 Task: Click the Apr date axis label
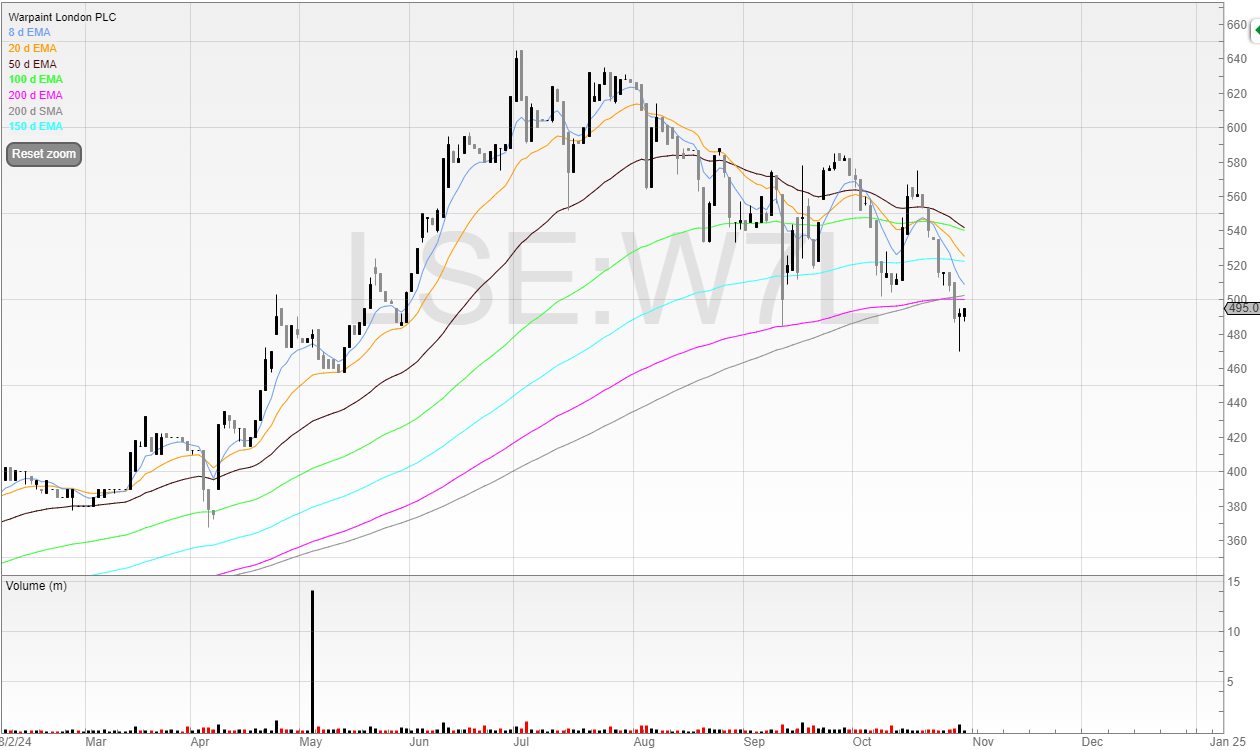[199, 742]
